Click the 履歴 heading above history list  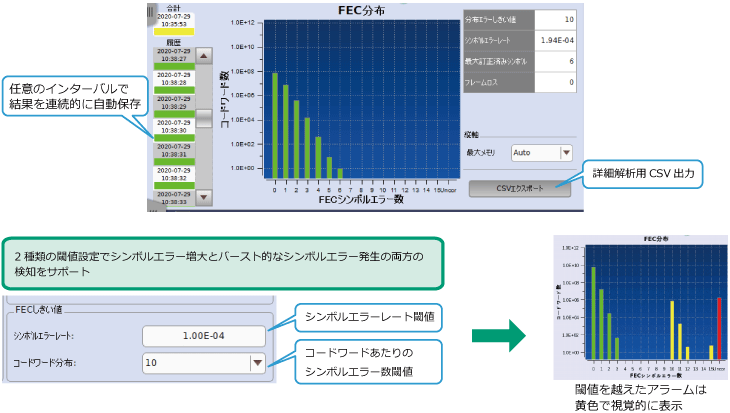(x=174, y=42)
